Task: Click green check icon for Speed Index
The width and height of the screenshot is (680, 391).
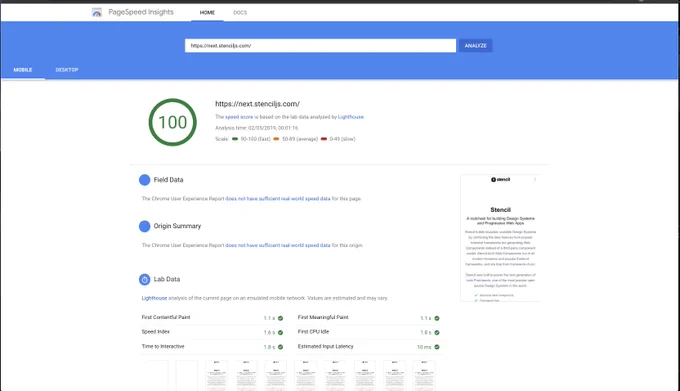Action: coord(281,332)
